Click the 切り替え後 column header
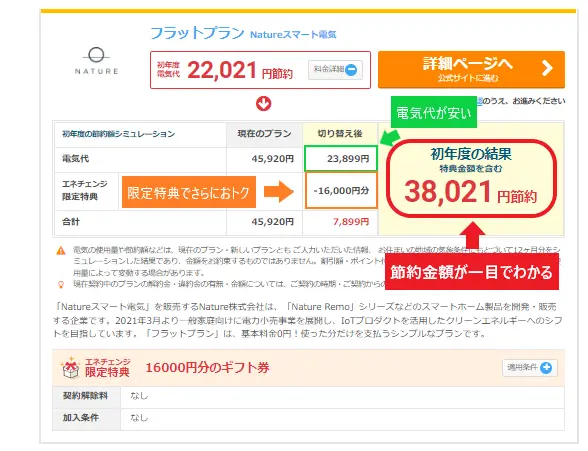 [340, 134]
